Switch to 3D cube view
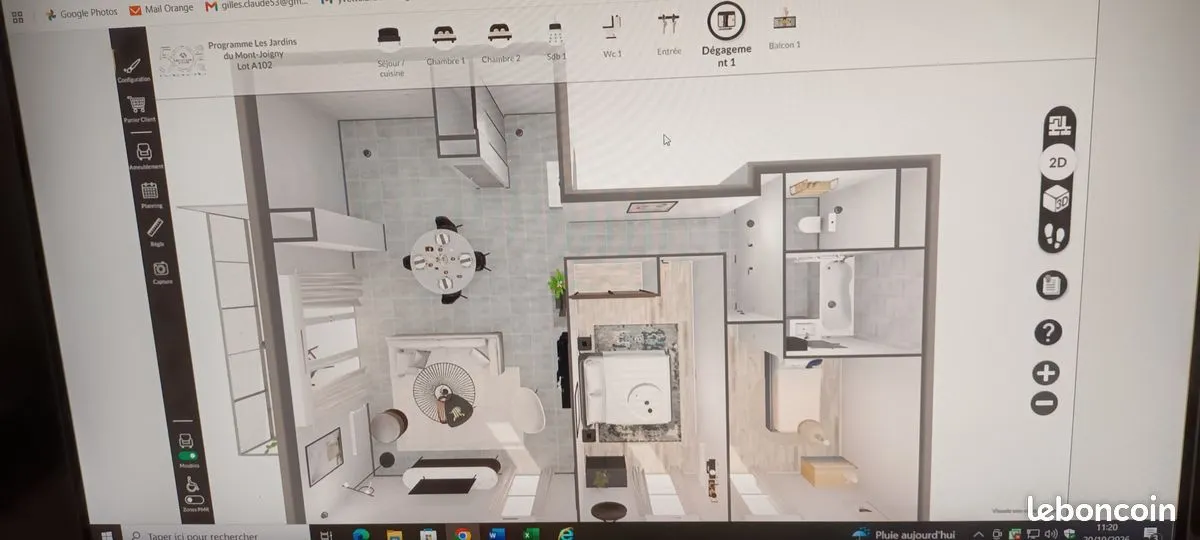This screenshot has height=540, width=1200. pyautogui.click(x=1055, y=200)
